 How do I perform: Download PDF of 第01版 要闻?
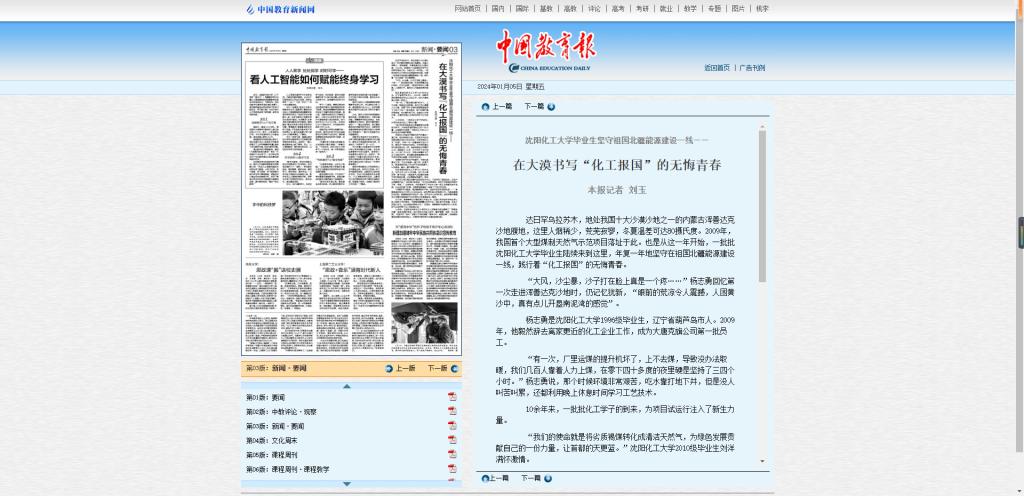[452, 397]
